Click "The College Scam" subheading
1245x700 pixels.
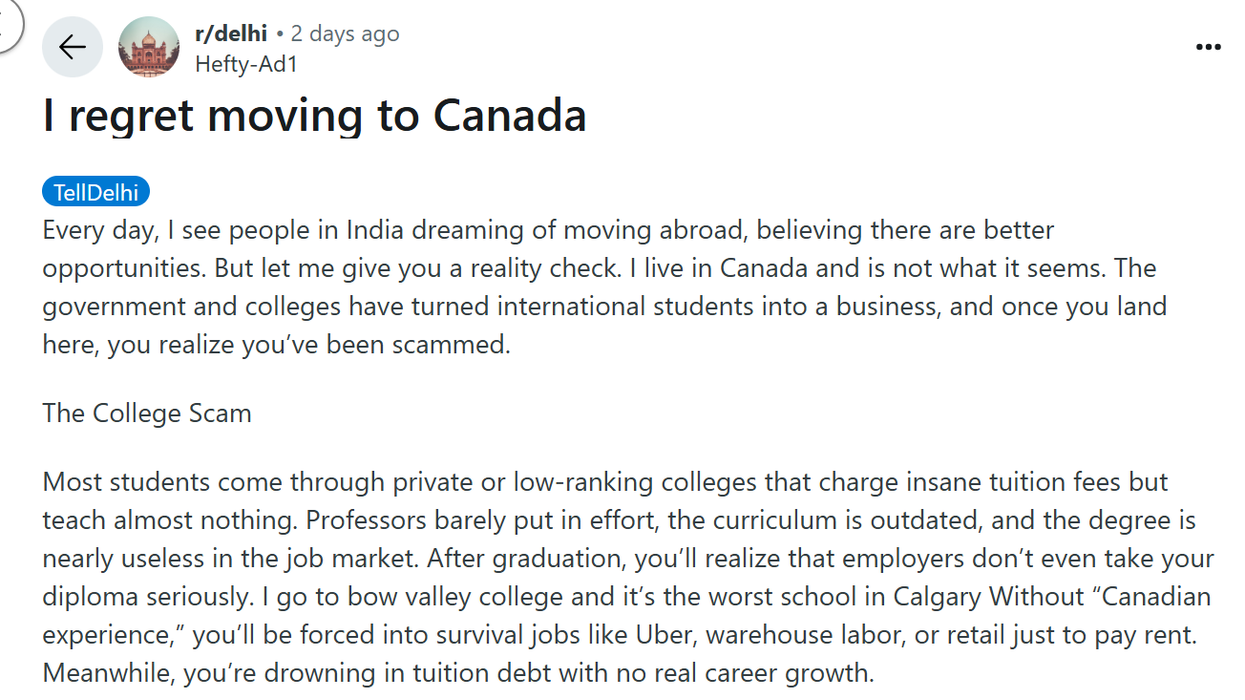coord(147,414)
